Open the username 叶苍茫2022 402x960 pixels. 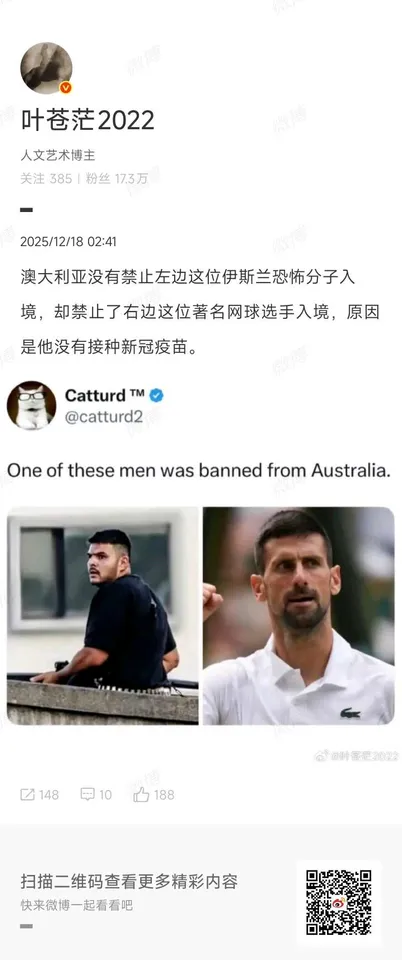click(x=87, y=121)
